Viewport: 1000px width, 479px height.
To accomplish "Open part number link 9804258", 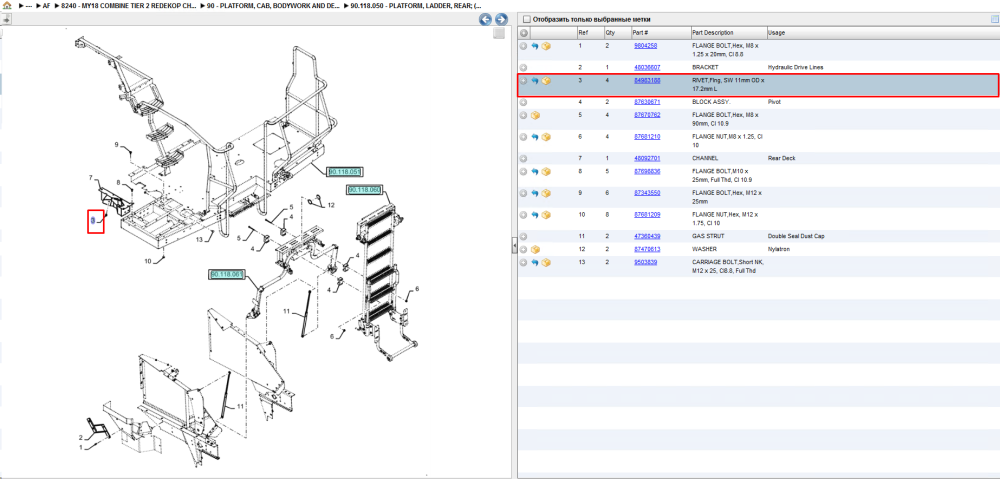I will (x=645, y=46).
